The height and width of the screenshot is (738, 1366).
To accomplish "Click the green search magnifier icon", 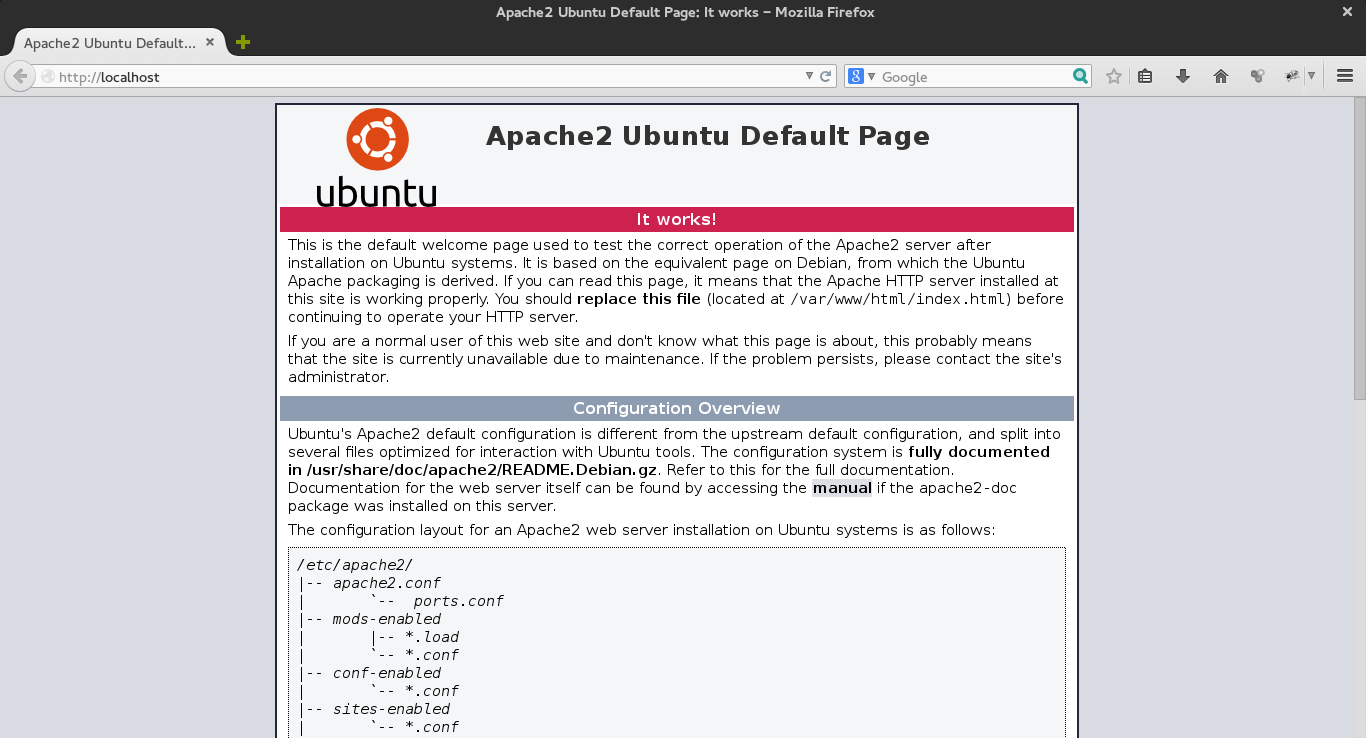I will pyautogui.click(x=1080, y=76).
